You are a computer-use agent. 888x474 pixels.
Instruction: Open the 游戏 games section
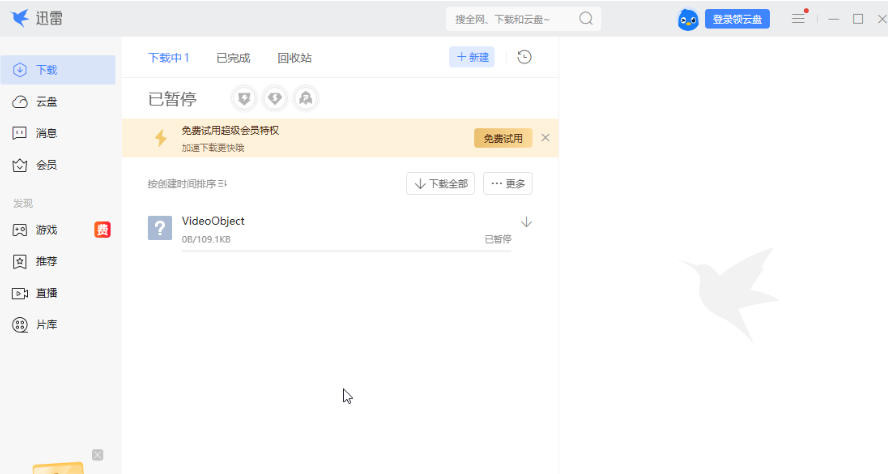point(45,230)
